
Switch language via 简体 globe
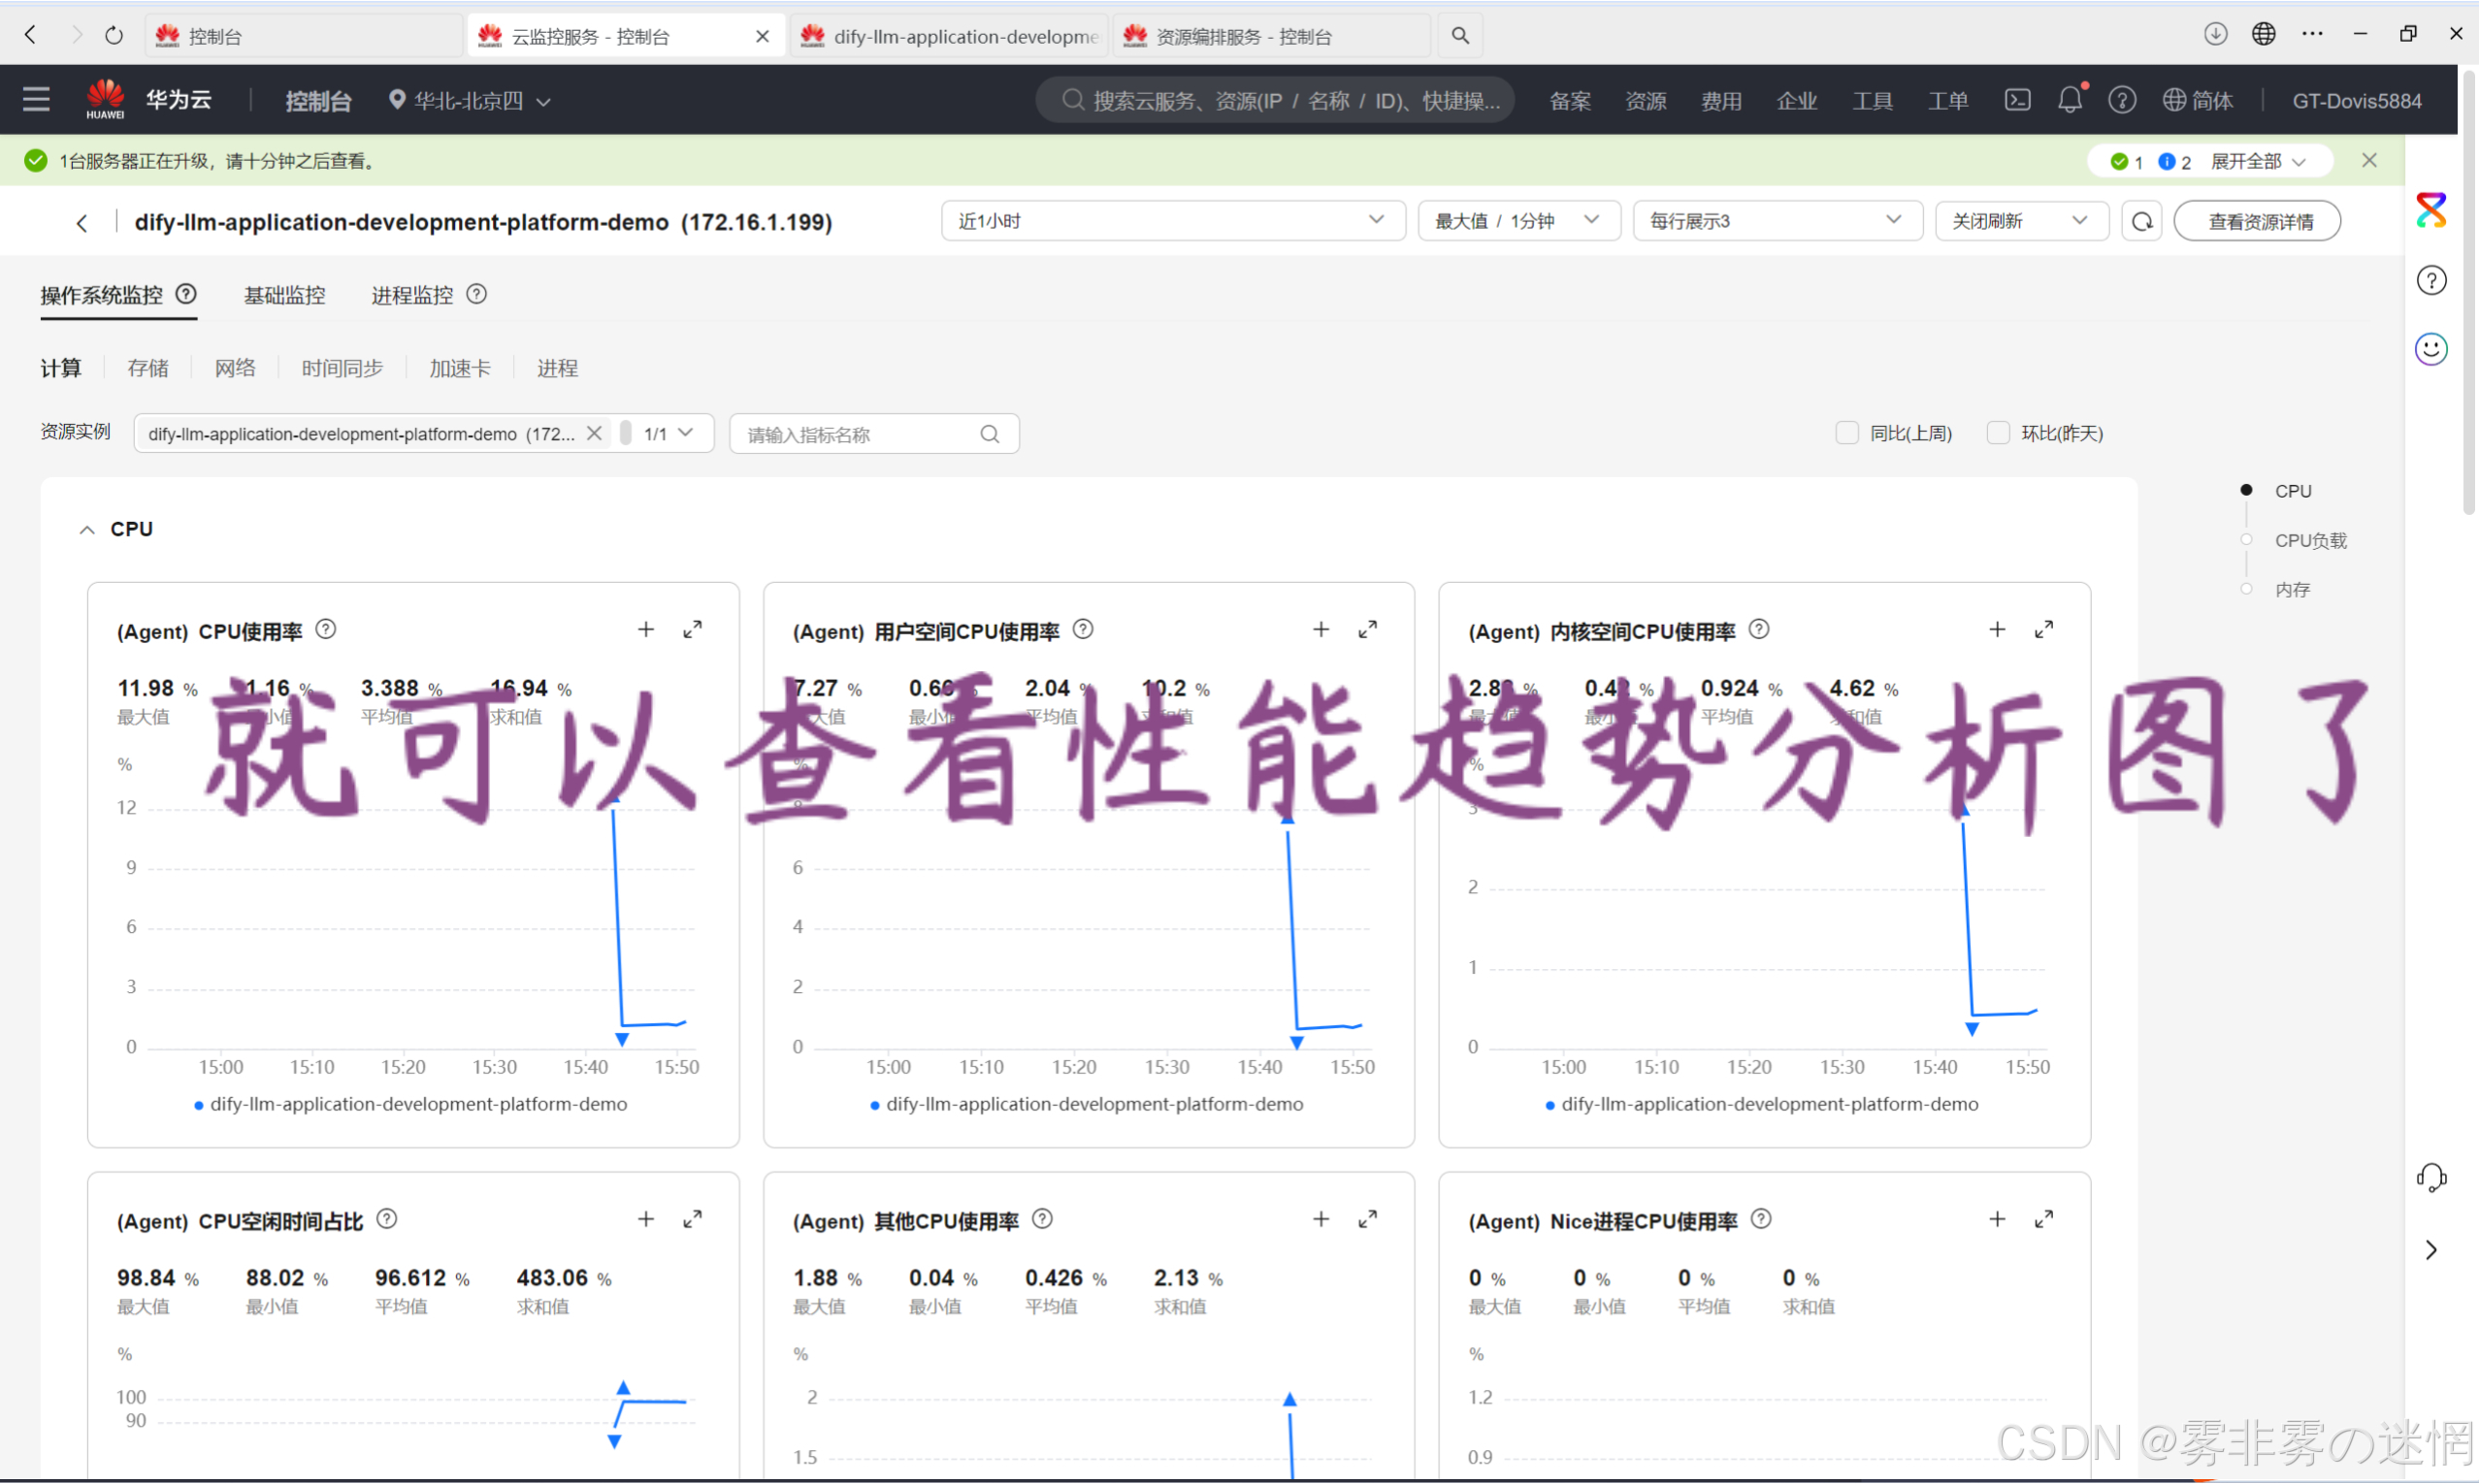click(x=2197, y=100)
